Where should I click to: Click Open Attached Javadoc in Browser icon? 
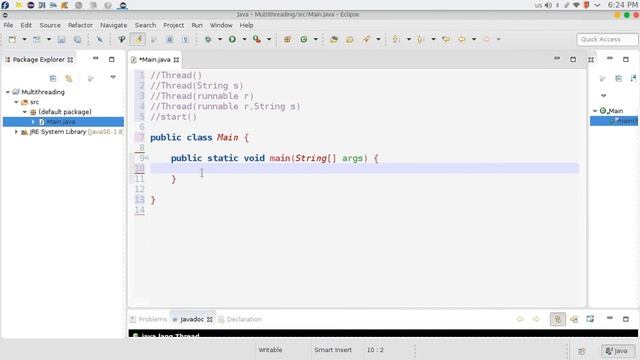click(590, 319)
